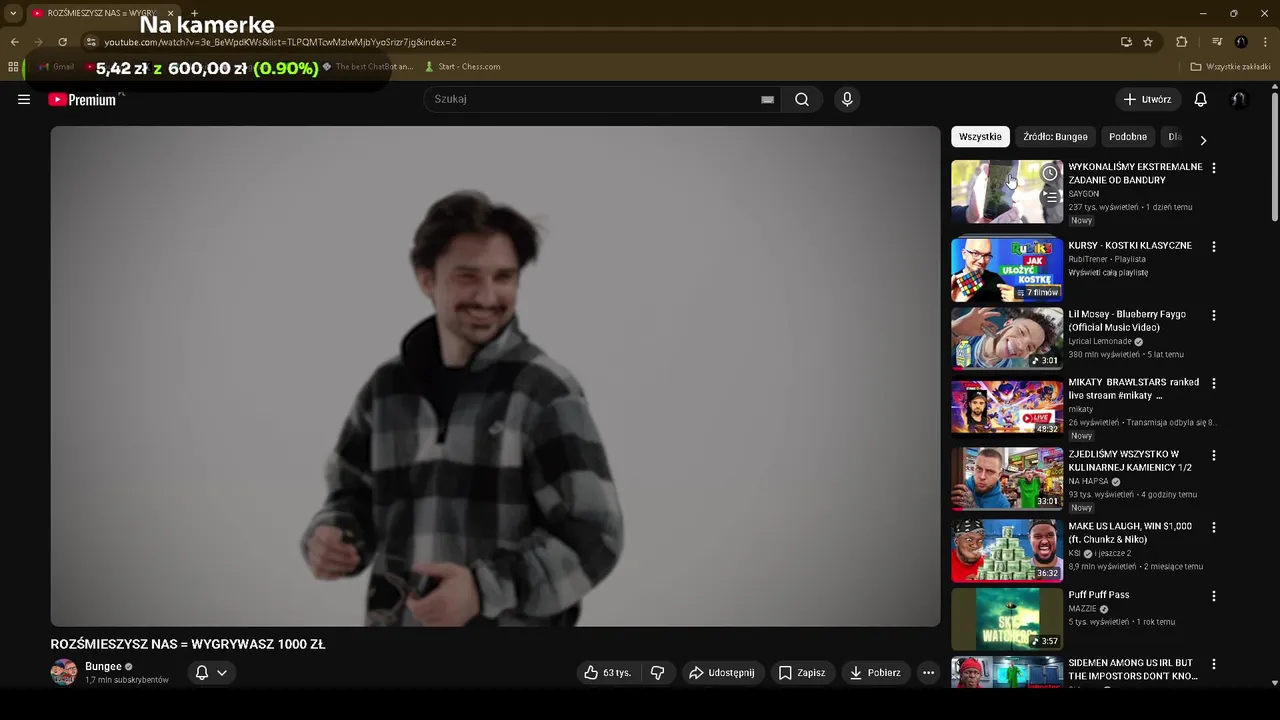Open the YouTube guide hamburger menu
1280x720 pixels.
[24, 99]
